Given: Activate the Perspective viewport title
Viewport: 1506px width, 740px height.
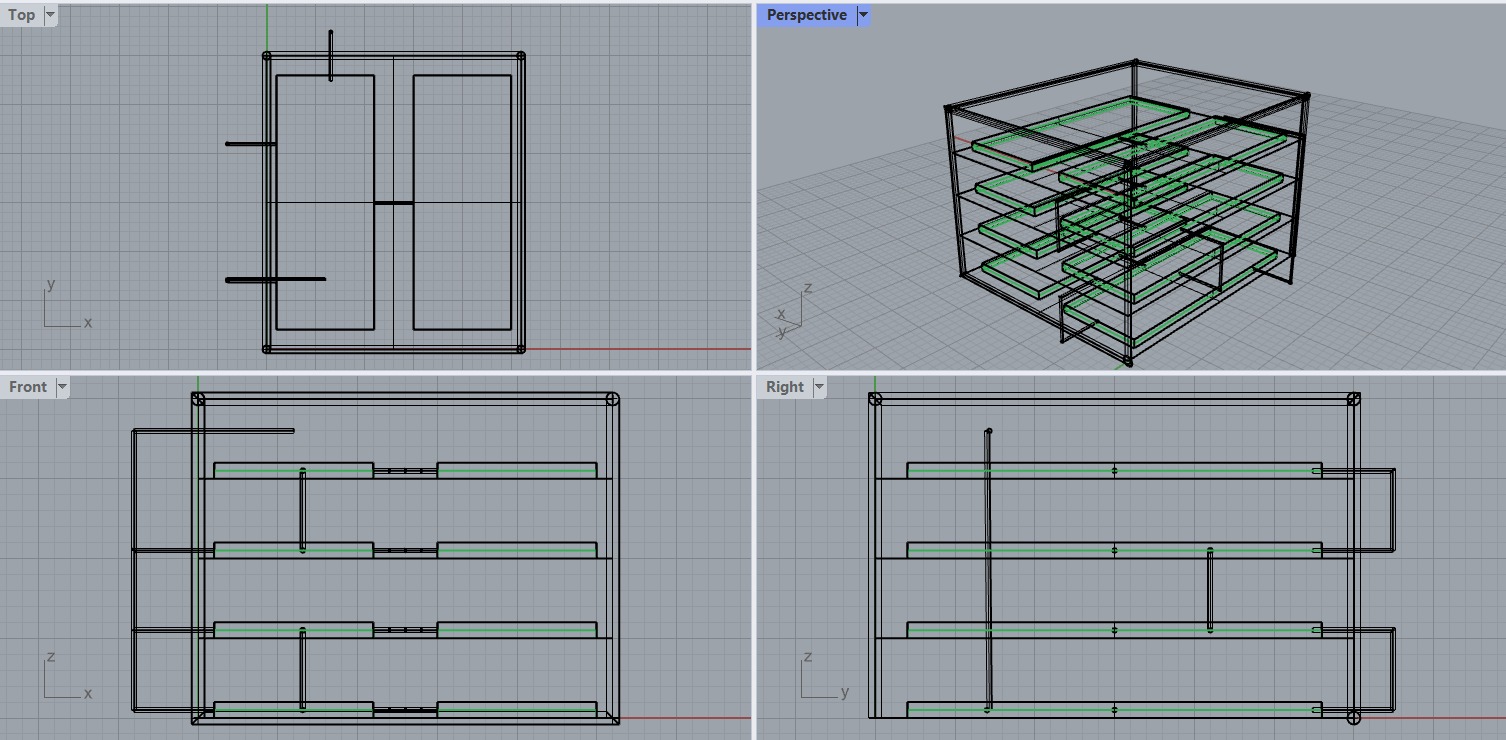Looking at the screenshot, I should [806, 15].
